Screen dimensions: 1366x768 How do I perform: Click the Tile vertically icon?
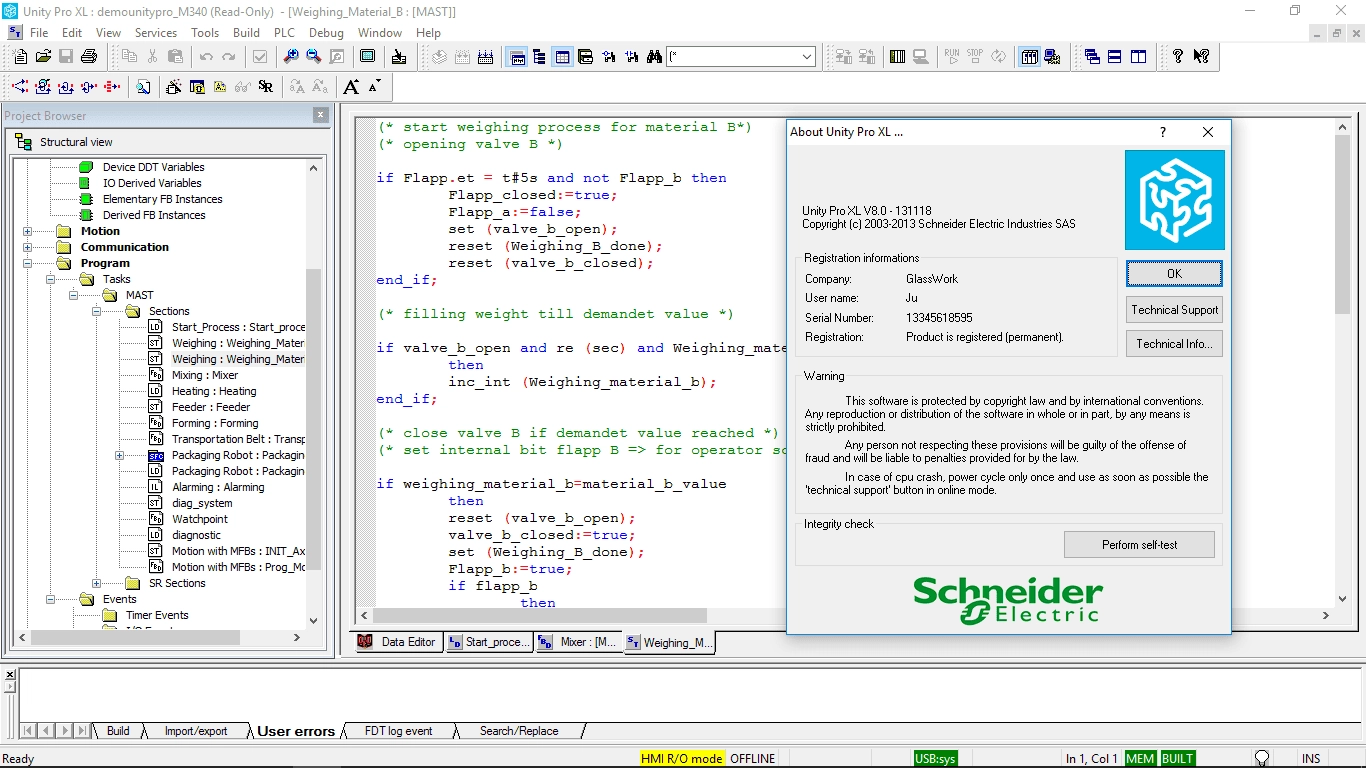coord(1138,57)
